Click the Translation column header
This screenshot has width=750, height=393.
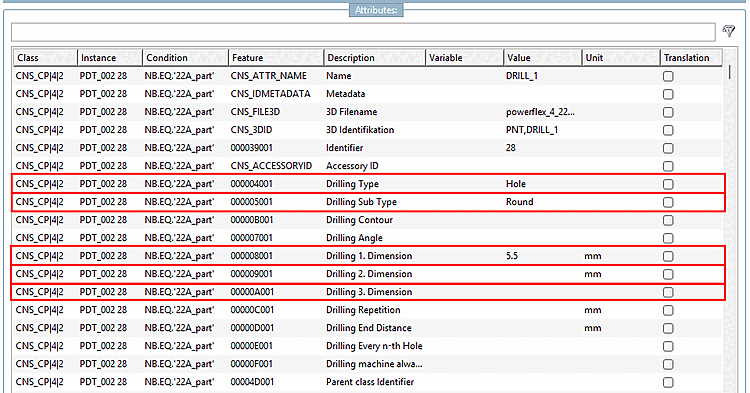[x=691, y=57]
